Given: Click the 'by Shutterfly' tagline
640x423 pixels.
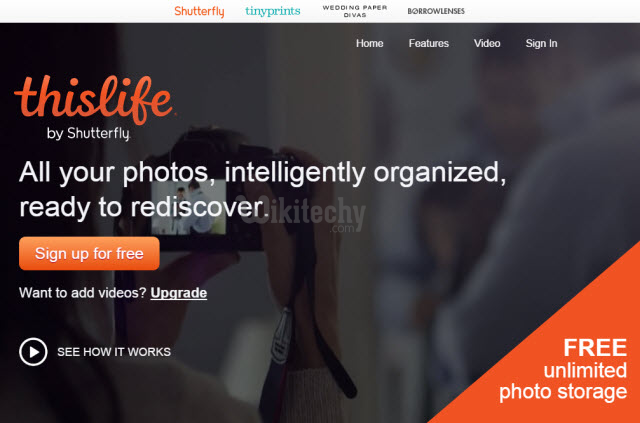Looking at the screenshot, I should (89, 134).
